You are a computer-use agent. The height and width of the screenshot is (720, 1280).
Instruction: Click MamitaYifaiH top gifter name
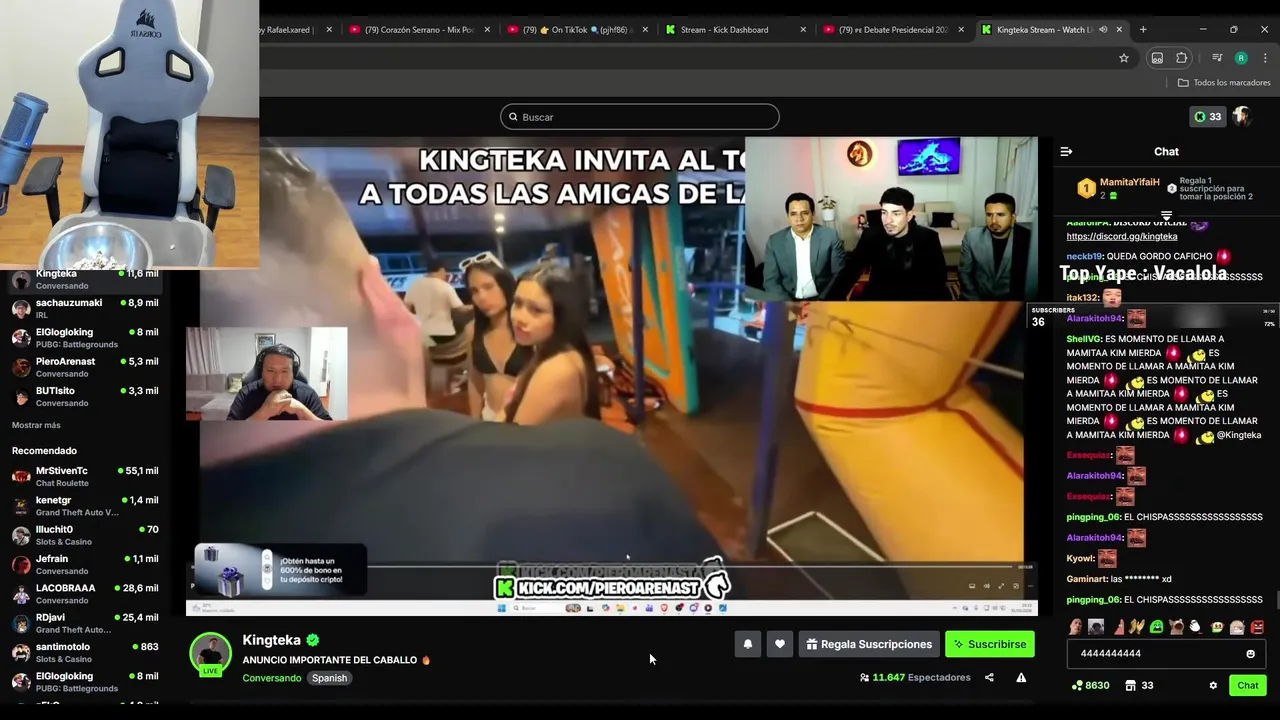[x=1129, y=182]
